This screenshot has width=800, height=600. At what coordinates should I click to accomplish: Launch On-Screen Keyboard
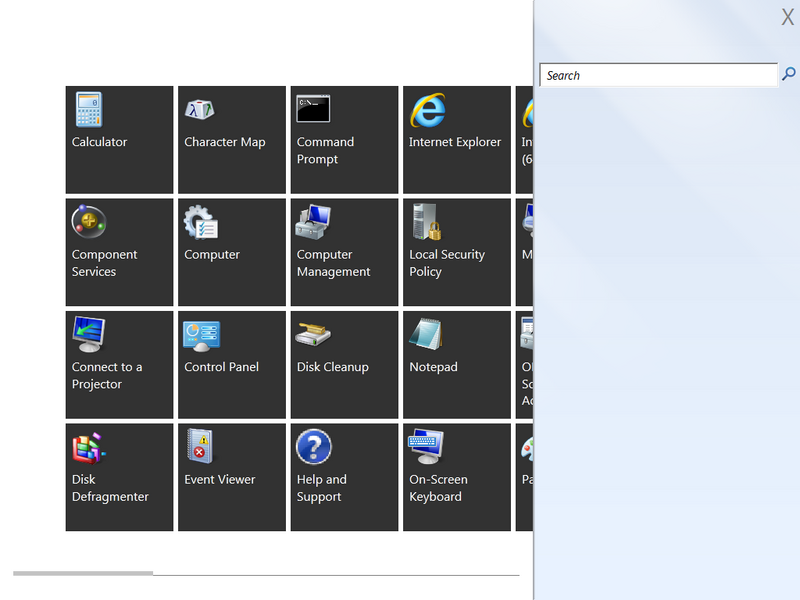point(456,477)
